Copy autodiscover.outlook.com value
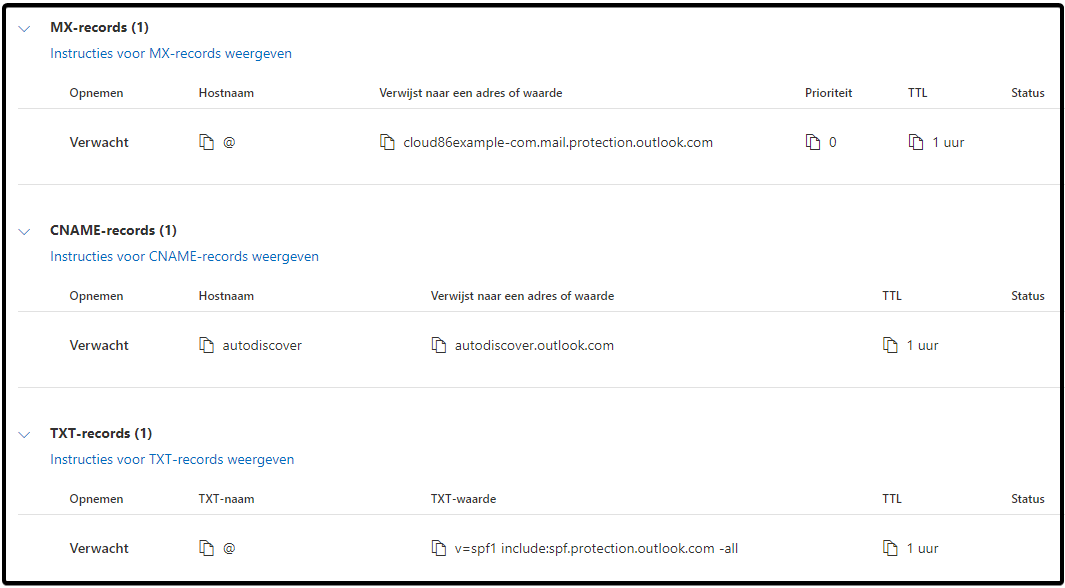Viewport: 1065px width, 588px height. (439, 345)
